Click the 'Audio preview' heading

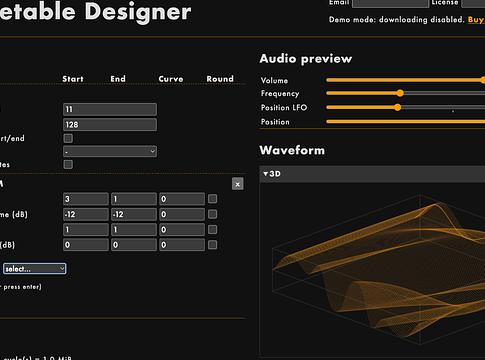click(x=306, y=59)
